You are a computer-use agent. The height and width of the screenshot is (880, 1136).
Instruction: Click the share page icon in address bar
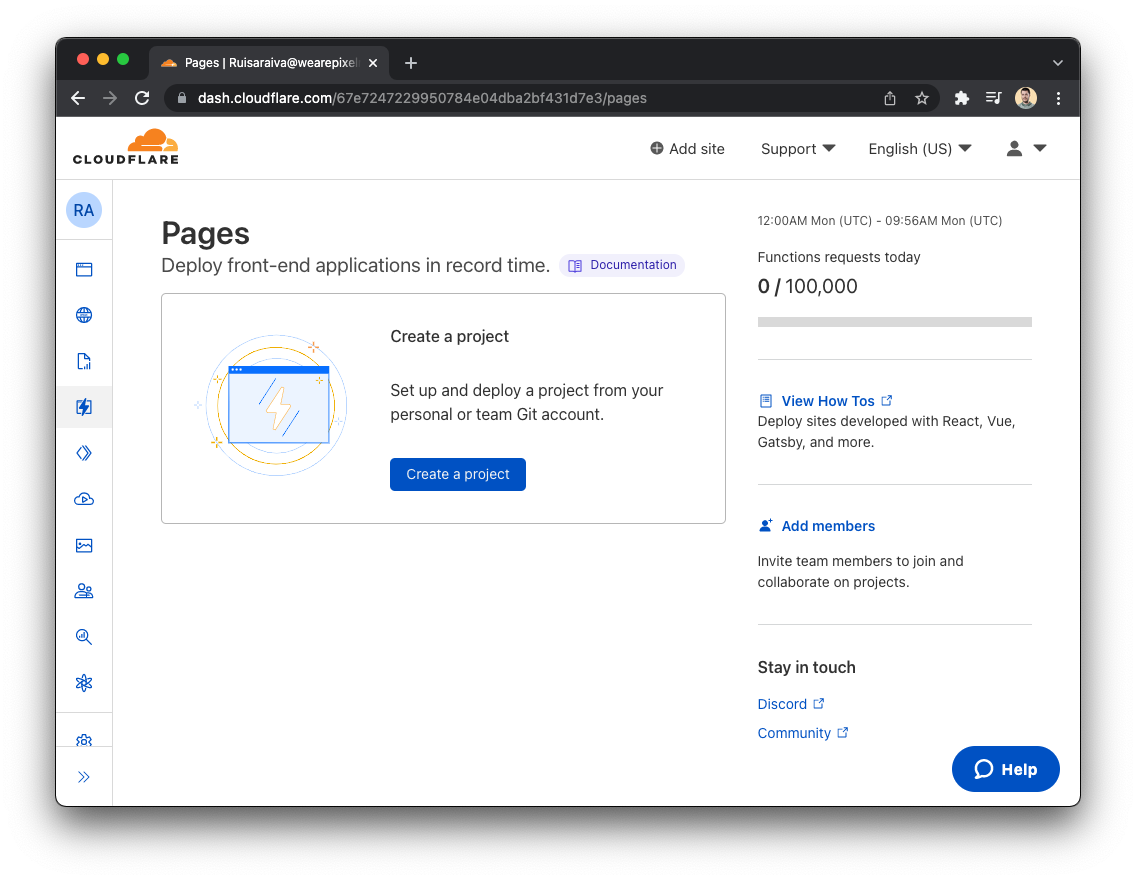coord(890,99)
